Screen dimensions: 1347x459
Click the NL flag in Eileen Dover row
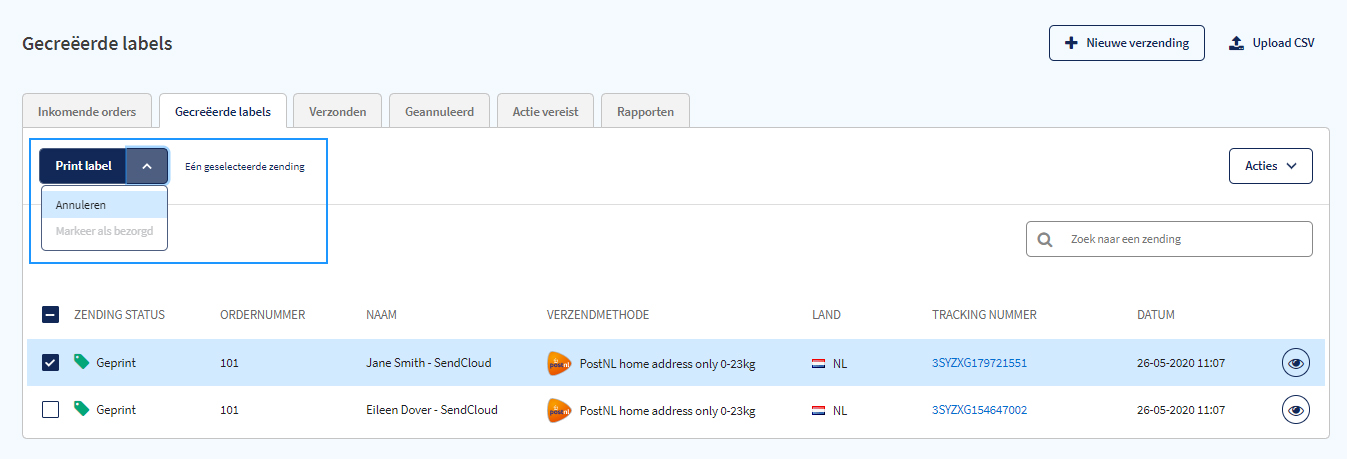[x=819, y=411]
